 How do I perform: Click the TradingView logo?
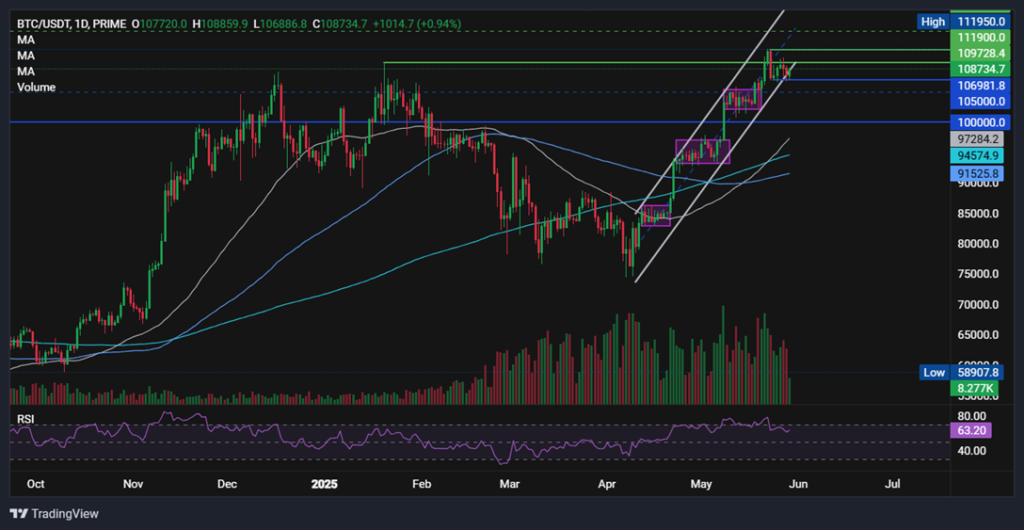coord(54,514)
